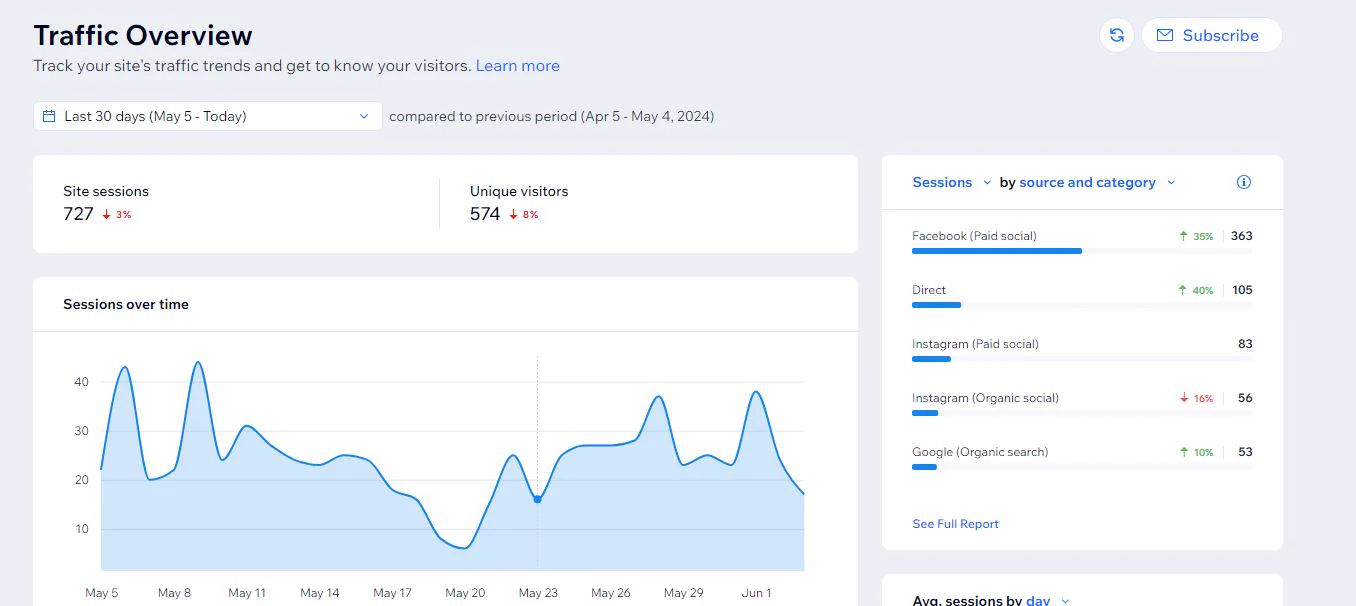Open the Last 30 days date range dropdown
Image resolution: width=1356 pixels, height=606 pixels.
click(x=208, y=116)
